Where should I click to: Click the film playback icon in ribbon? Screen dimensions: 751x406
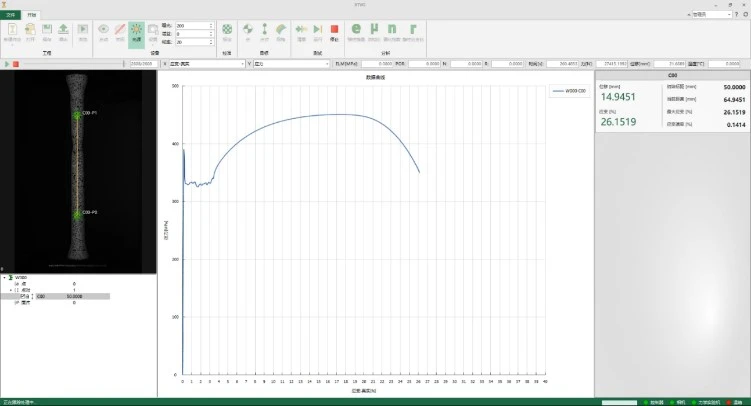click(x=83, y=30)
